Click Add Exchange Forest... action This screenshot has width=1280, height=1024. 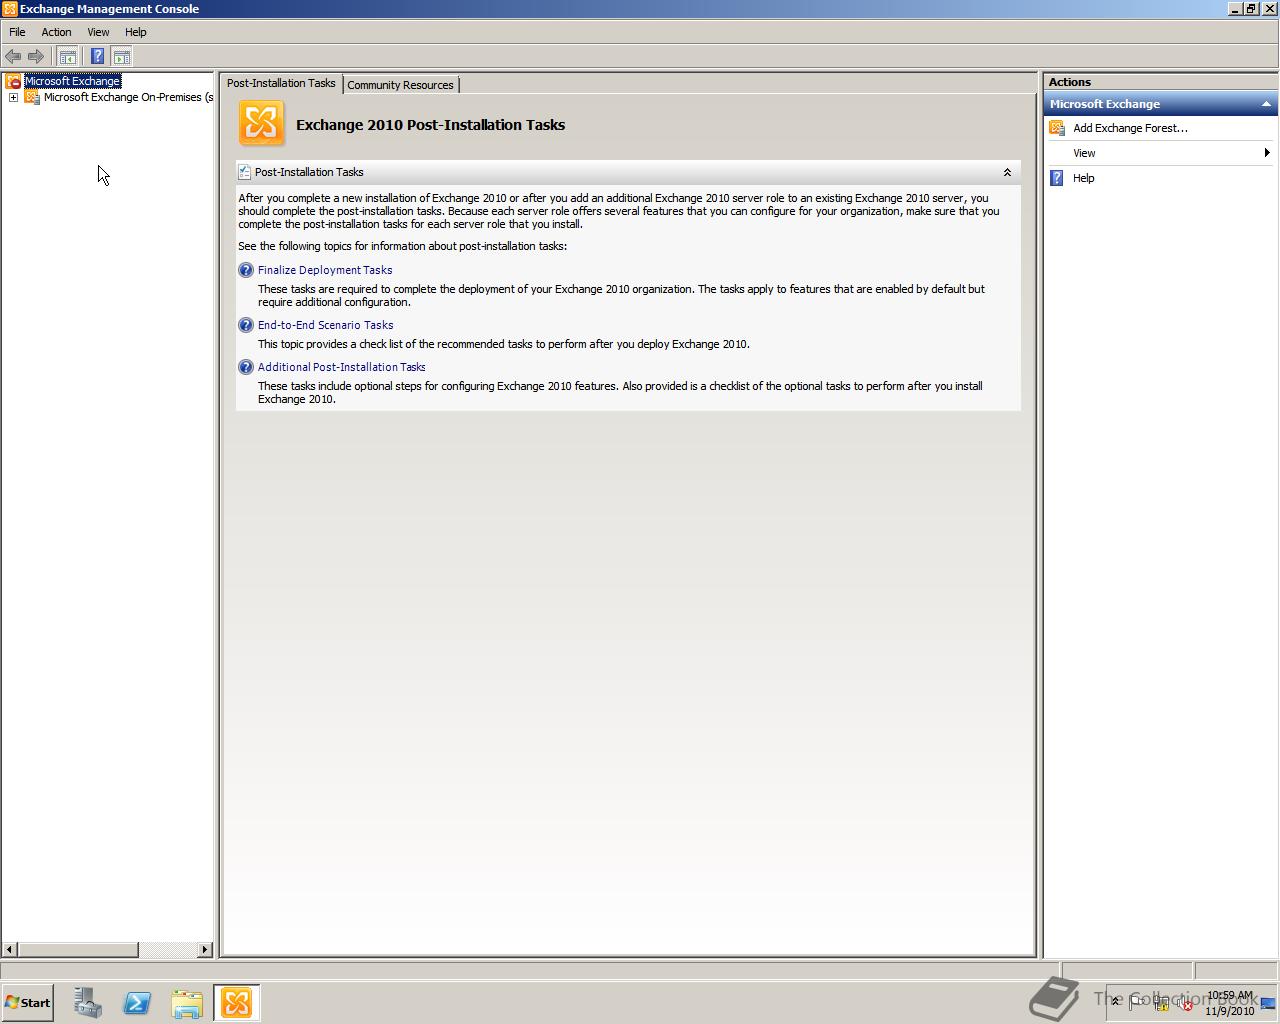(x=1130, y=128)
